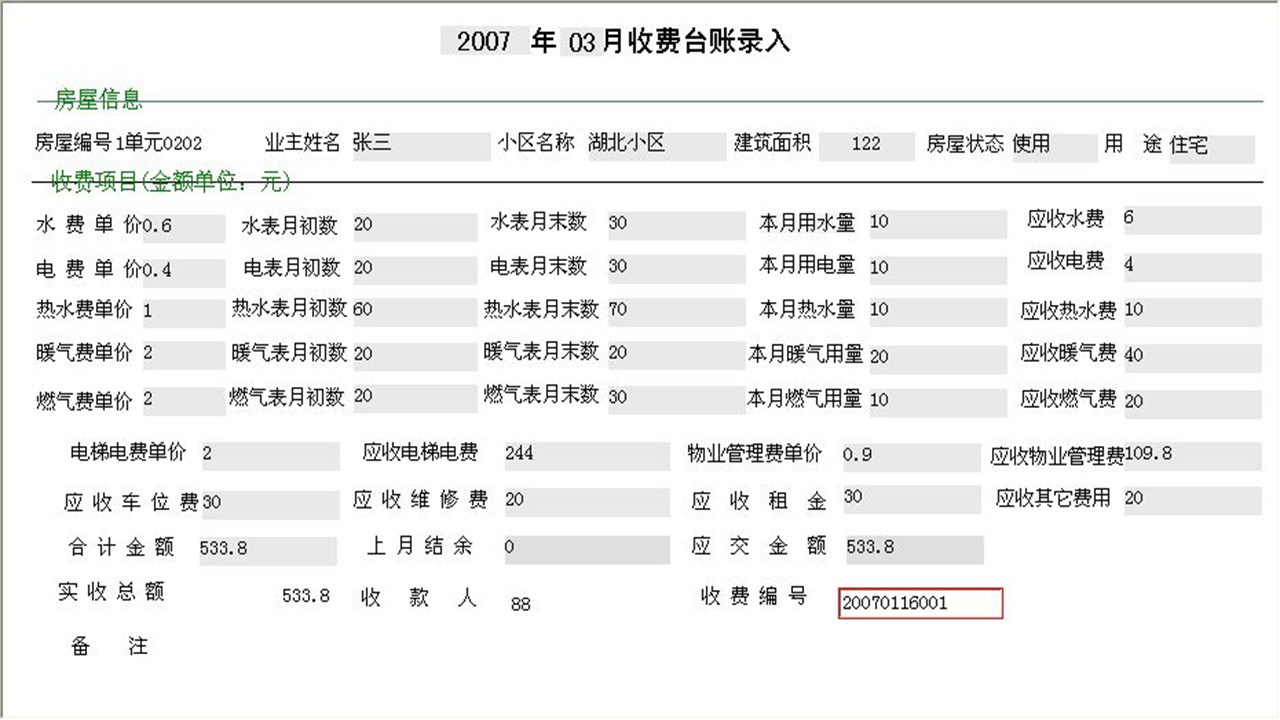Select the 小区名称 field showing 湖北小区

(655, 144)
